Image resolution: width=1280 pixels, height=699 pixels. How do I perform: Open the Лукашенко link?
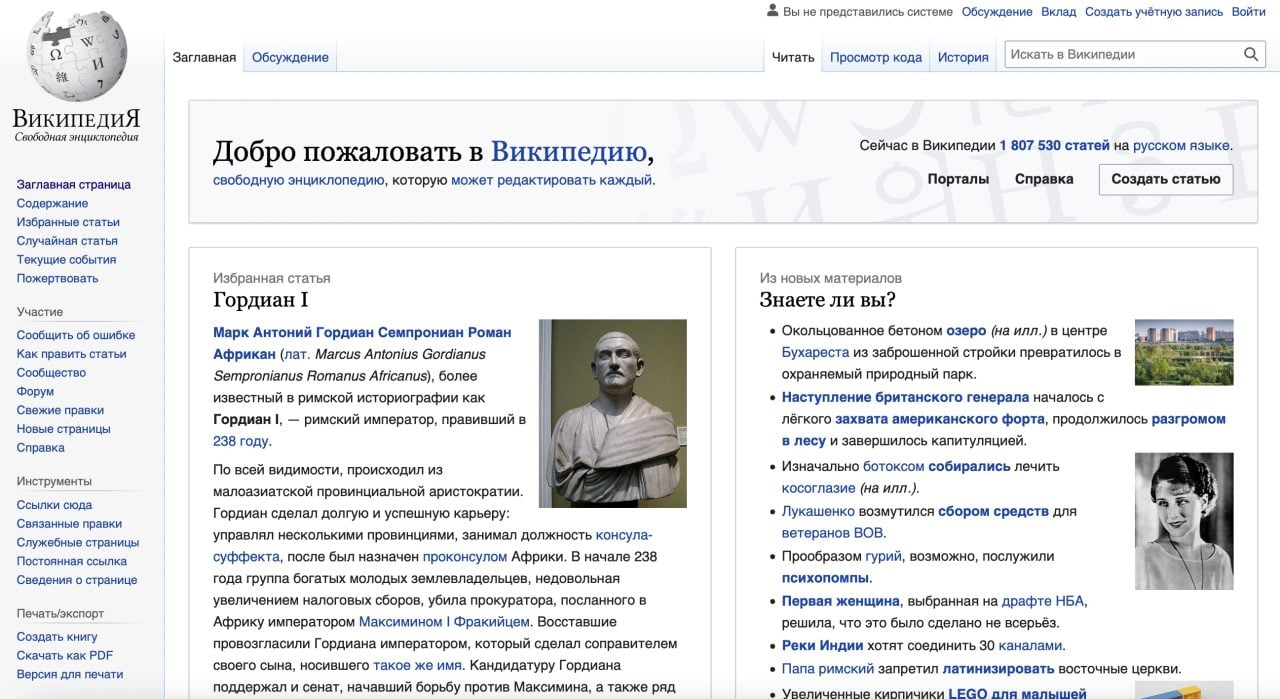pos(817,511)
